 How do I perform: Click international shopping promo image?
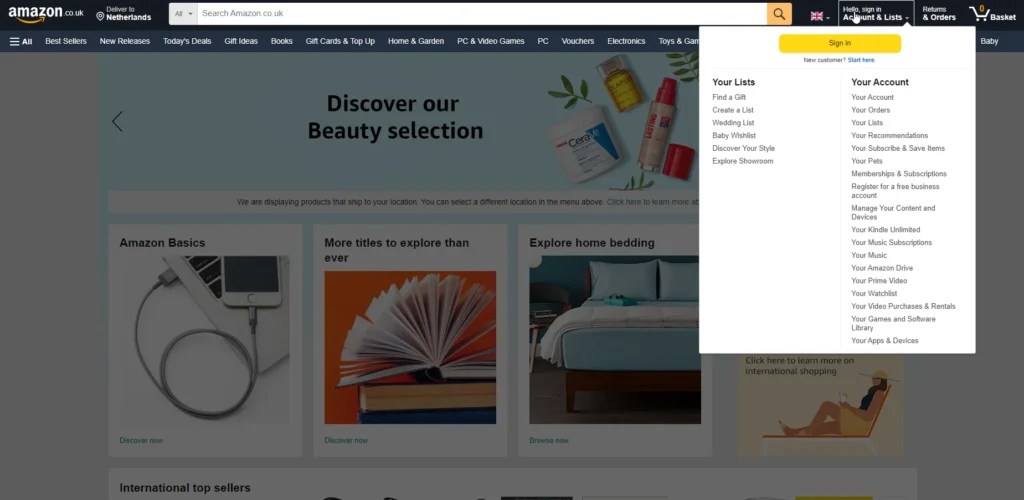[x=821, y=405]
